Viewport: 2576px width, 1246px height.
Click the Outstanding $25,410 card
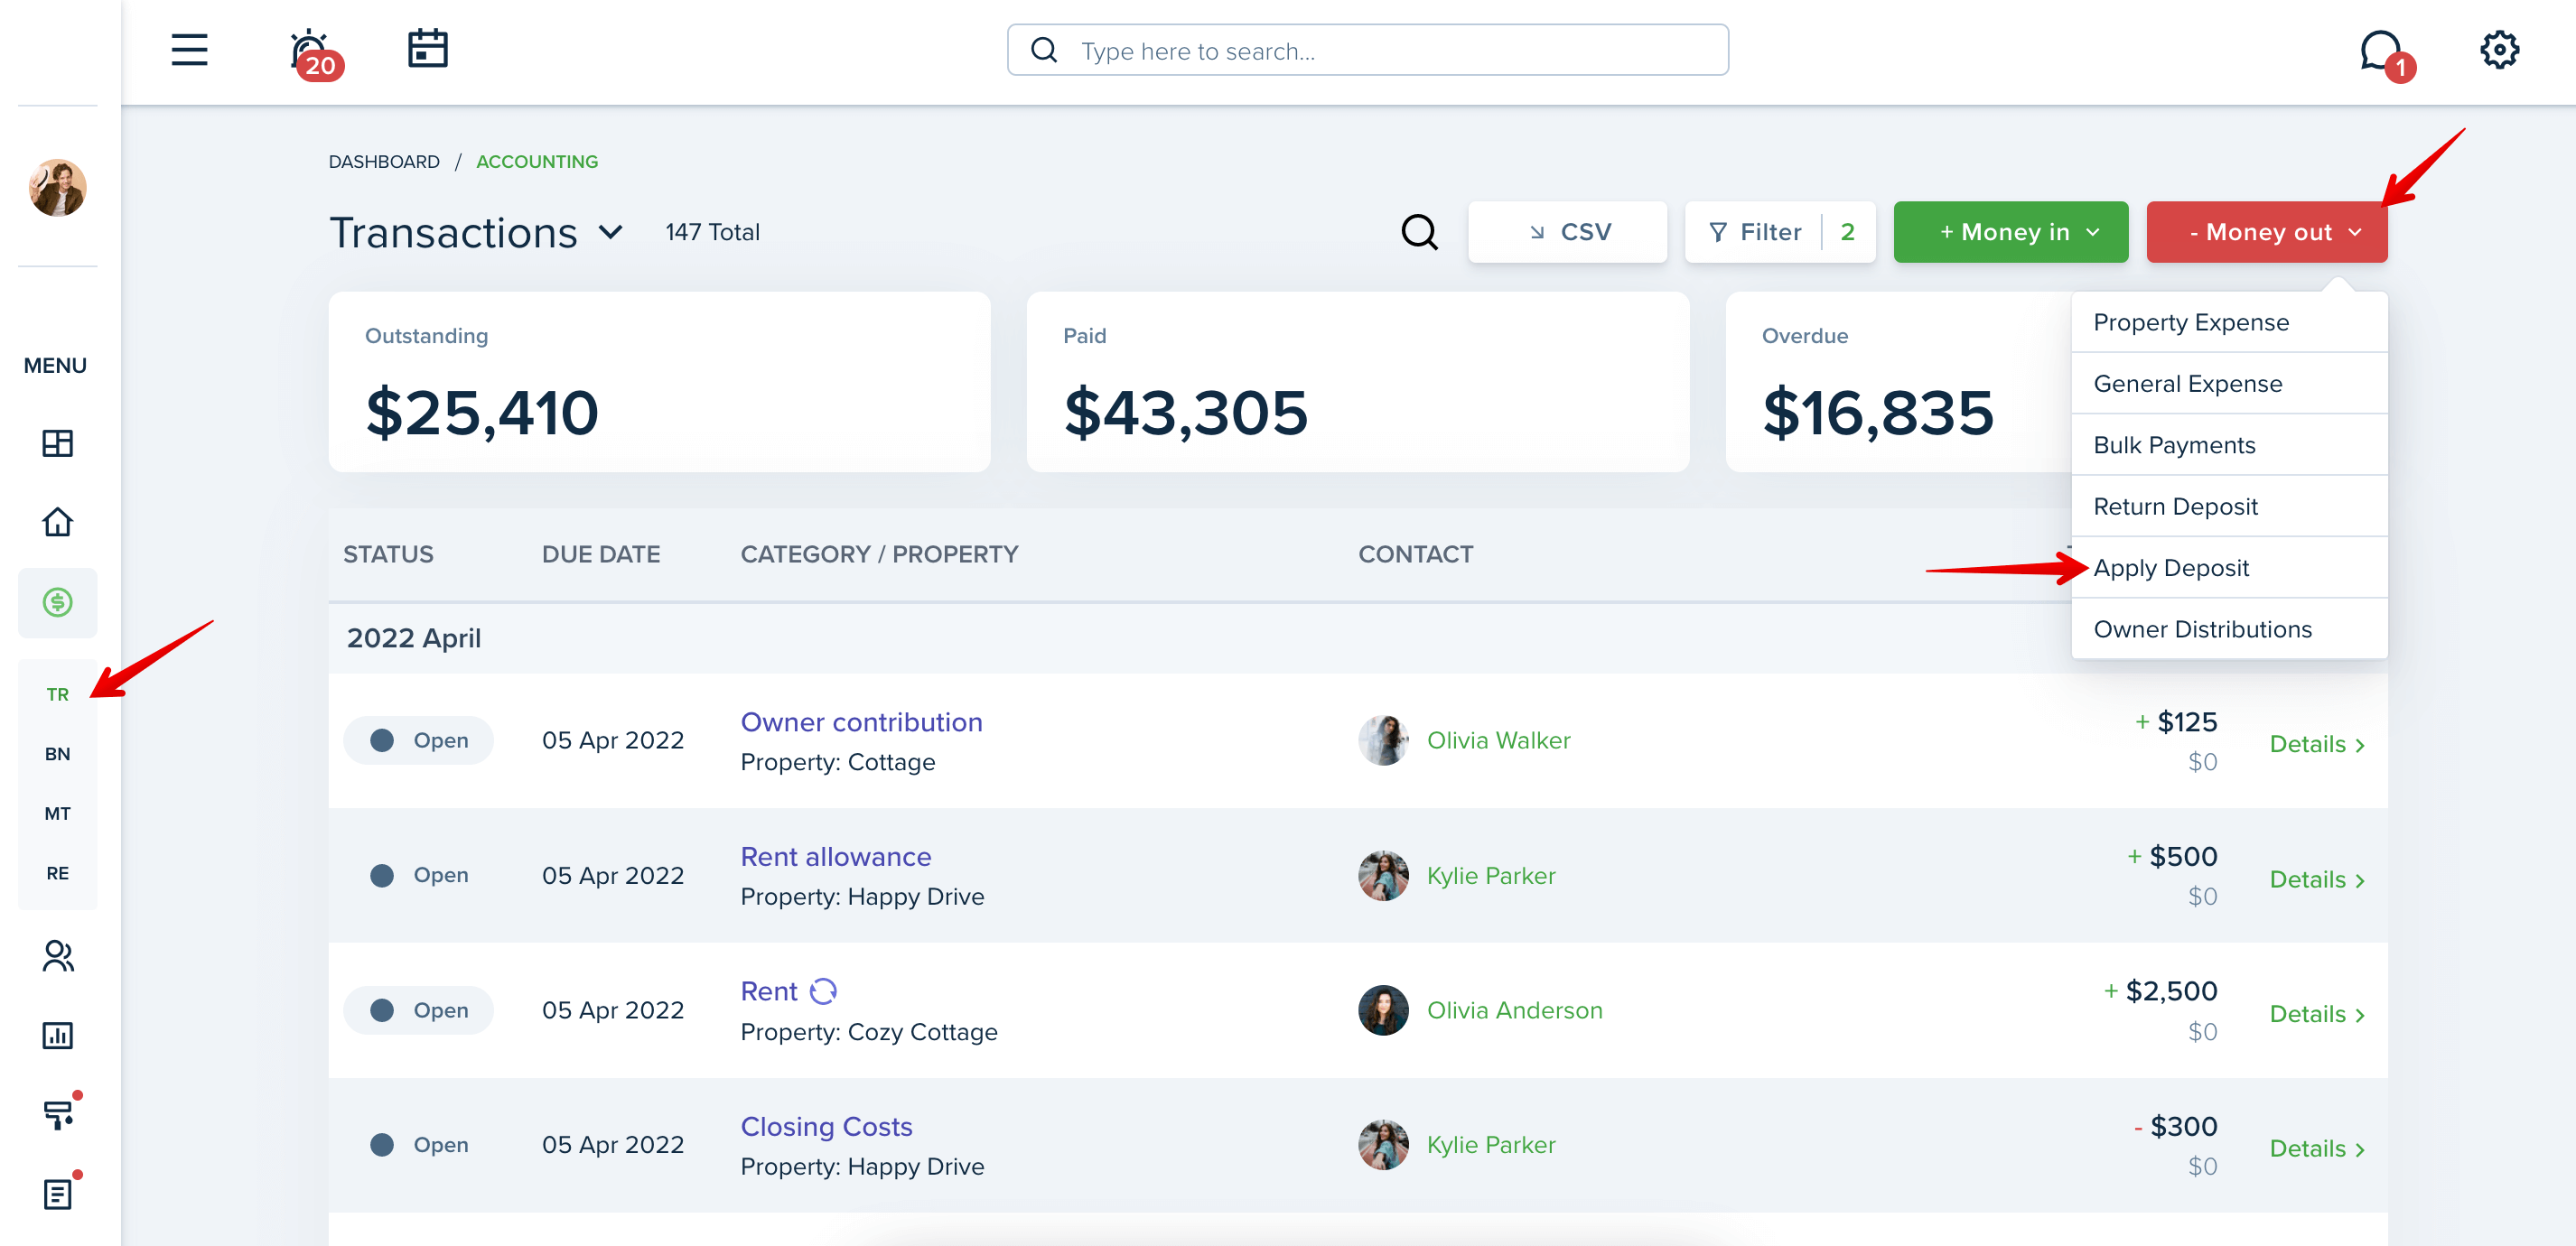coord(659,382)
